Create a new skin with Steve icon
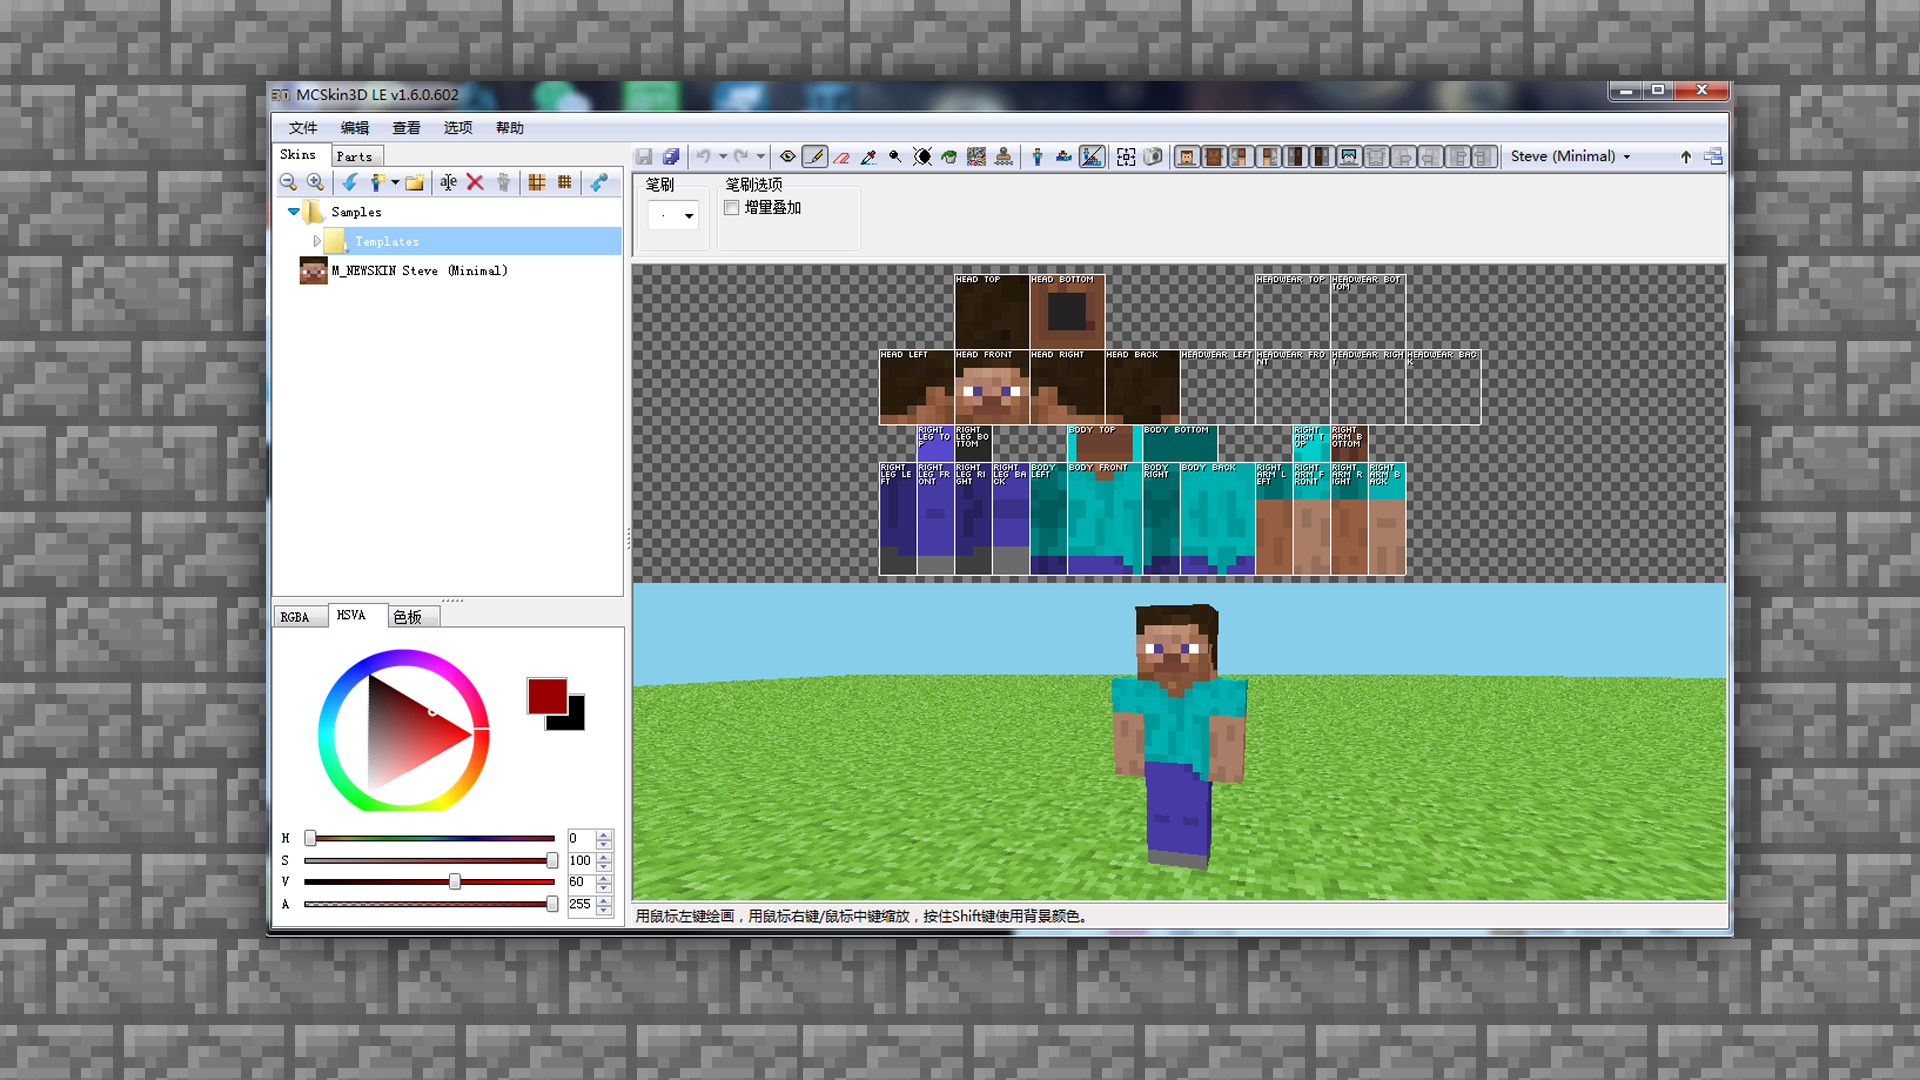 tap(377, 182)
